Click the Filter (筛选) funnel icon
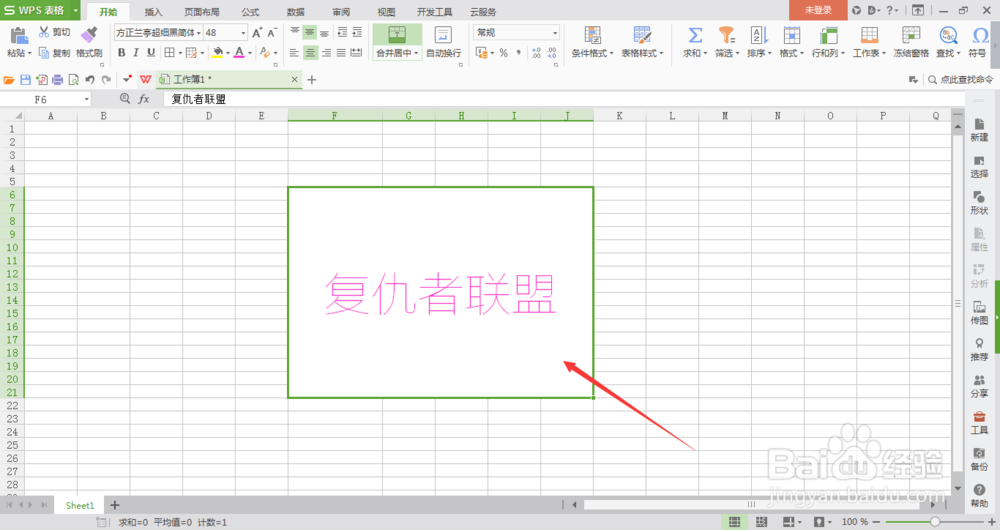 click(x=726, y=35)
